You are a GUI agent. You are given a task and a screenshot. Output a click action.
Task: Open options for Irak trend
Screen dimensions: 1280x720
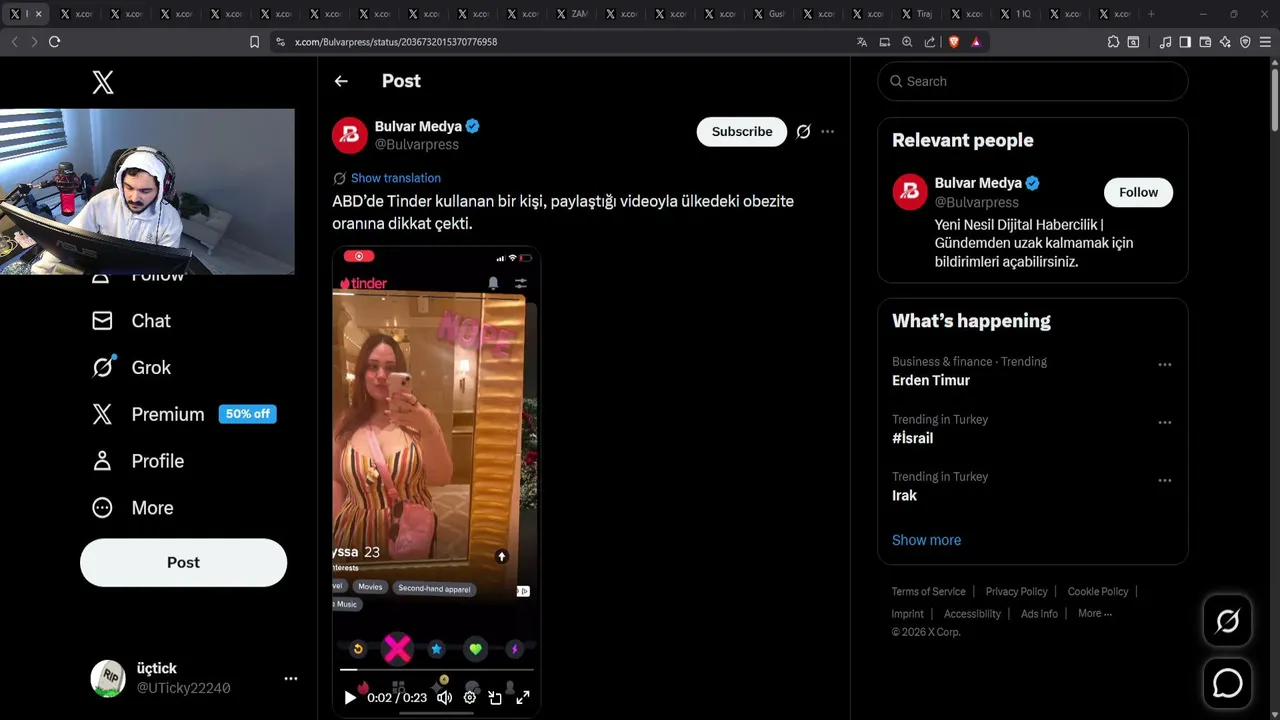click(1165, 481)
